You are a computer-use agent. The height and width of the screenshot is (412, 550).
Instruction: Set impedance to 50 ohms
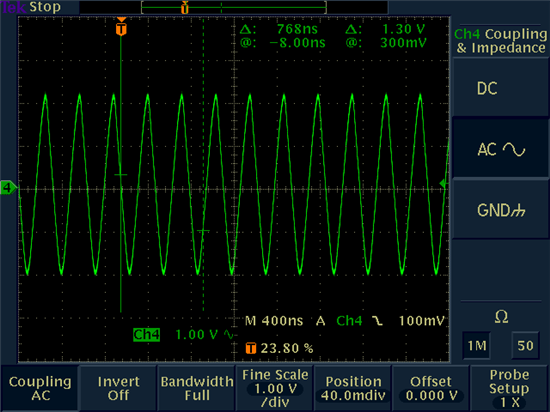(525, 346)
